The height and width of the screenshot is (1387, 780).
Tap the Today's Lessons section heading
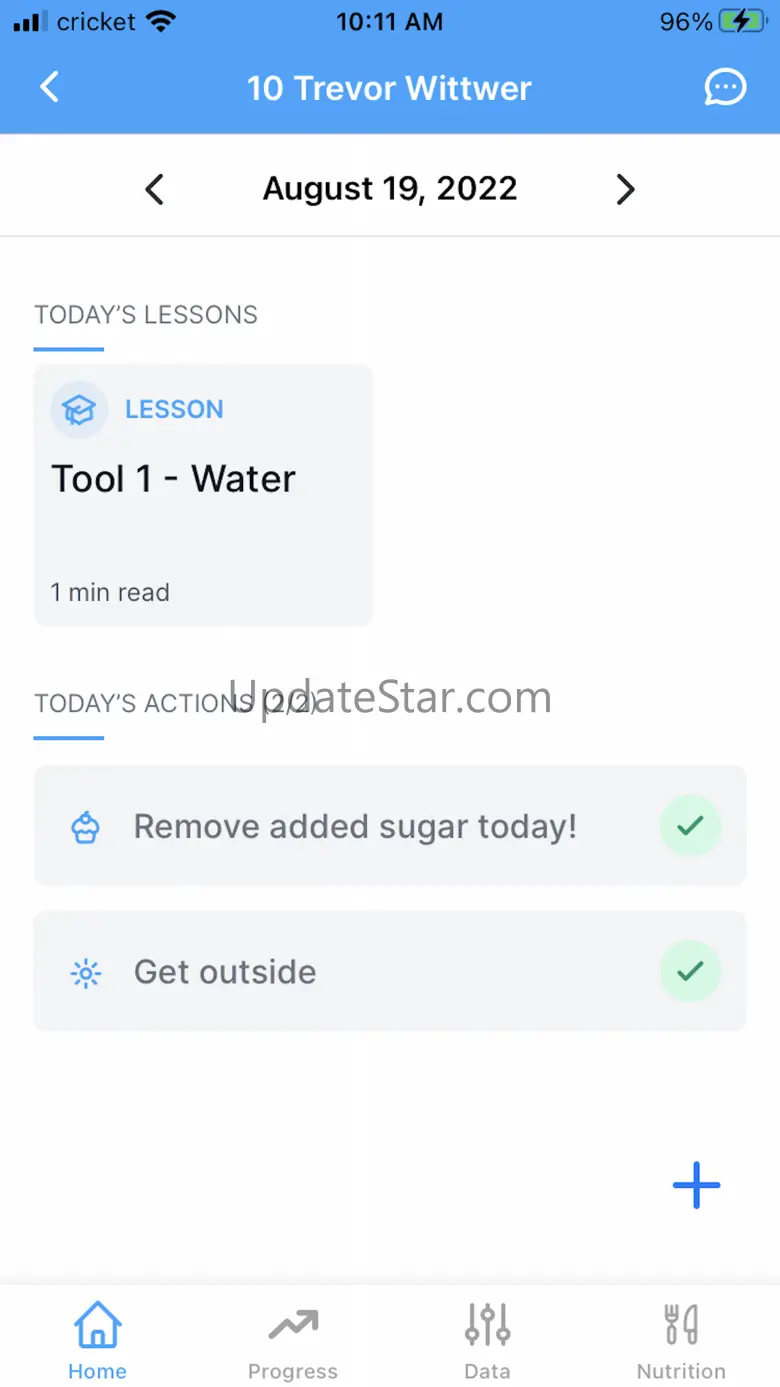tap(146, 315)
